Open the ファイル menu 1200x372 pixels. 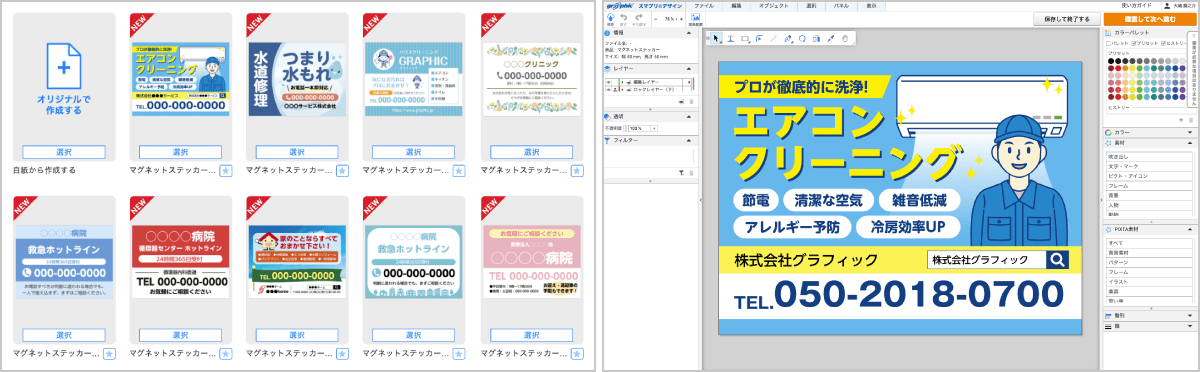tap(704, 6)
